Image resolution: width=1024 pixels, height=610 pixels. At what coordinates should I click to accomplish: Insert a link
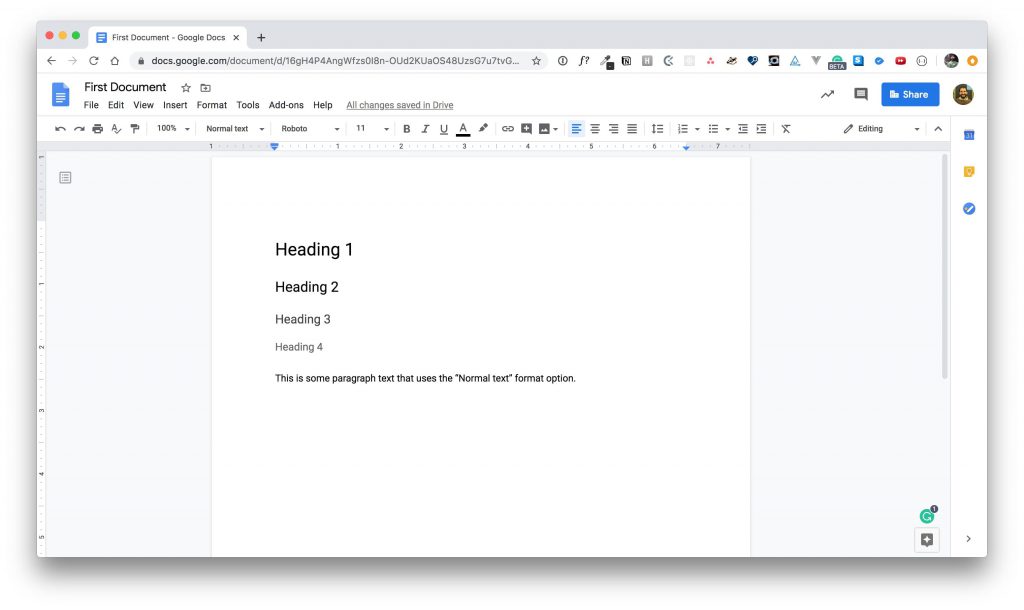pos(507,128)
